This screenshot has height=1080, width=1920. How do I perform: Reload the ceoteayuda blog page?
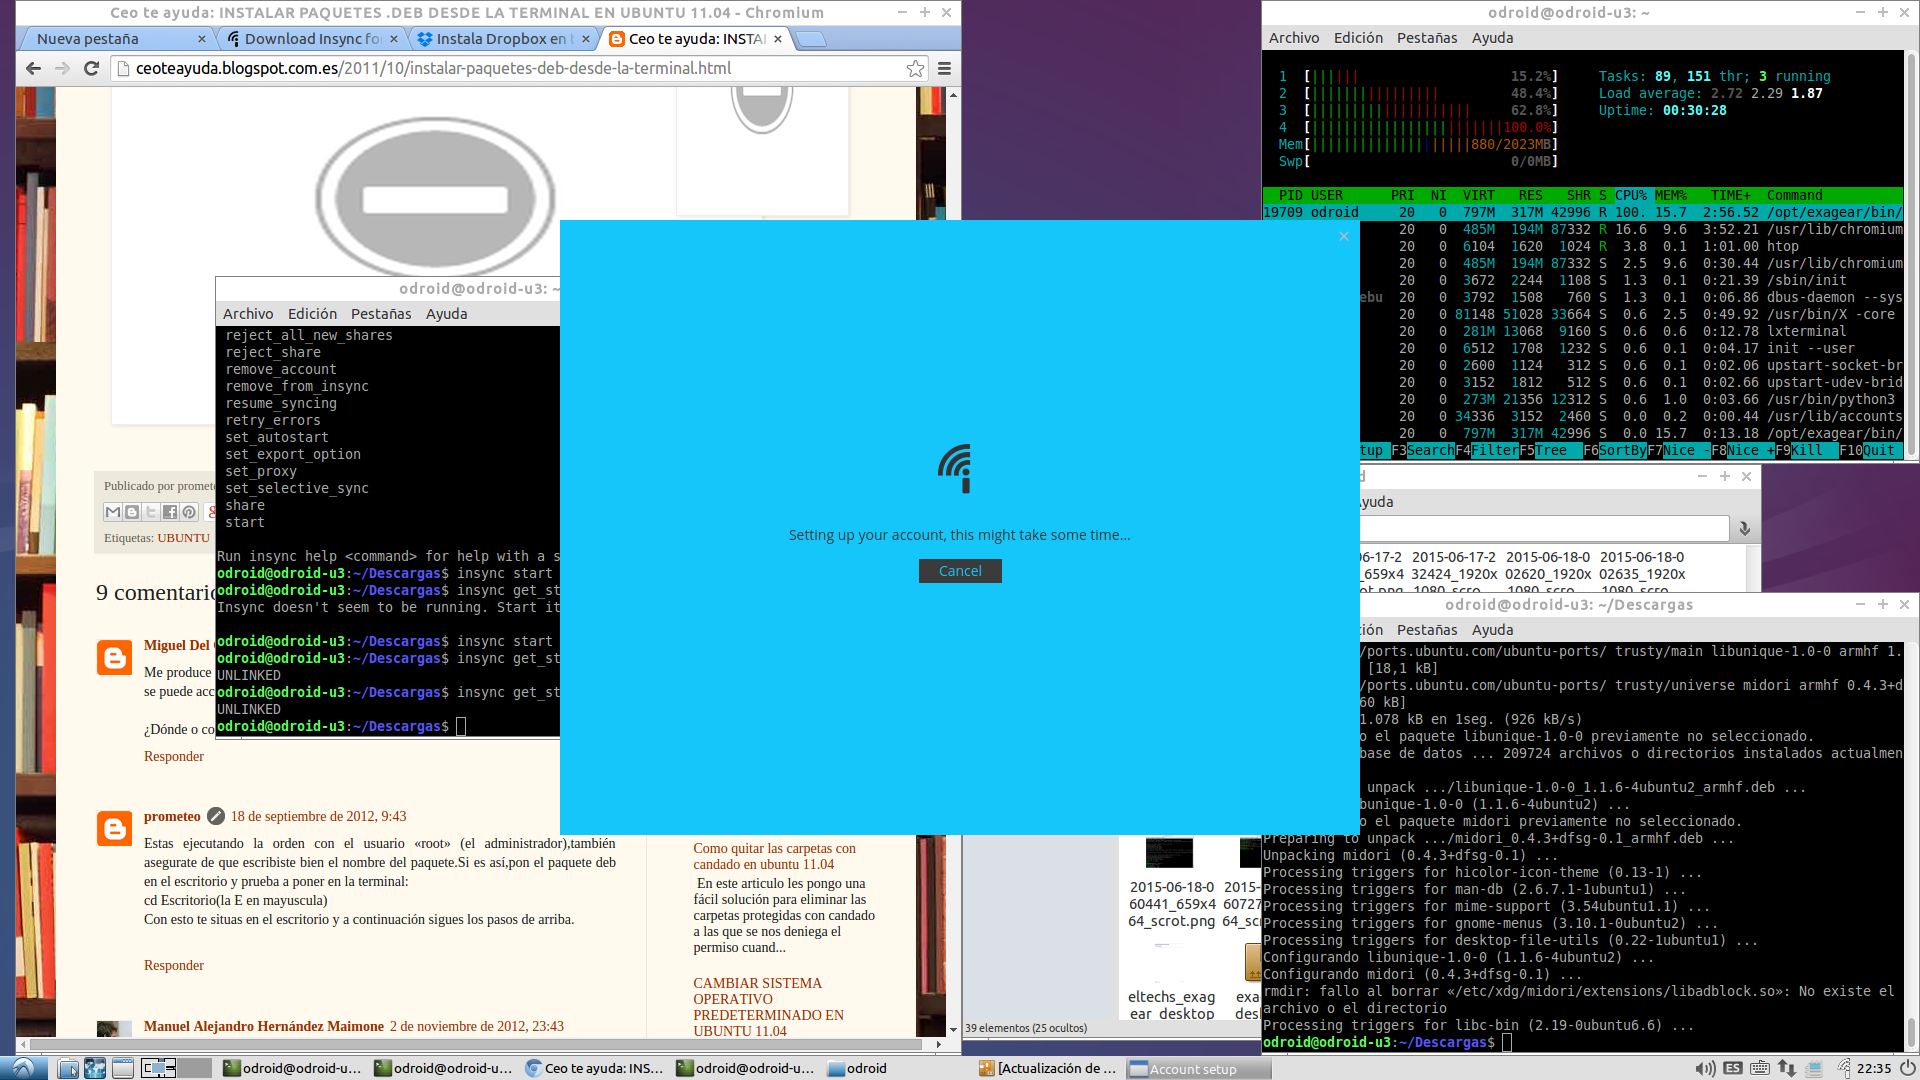tap(91, 68)
